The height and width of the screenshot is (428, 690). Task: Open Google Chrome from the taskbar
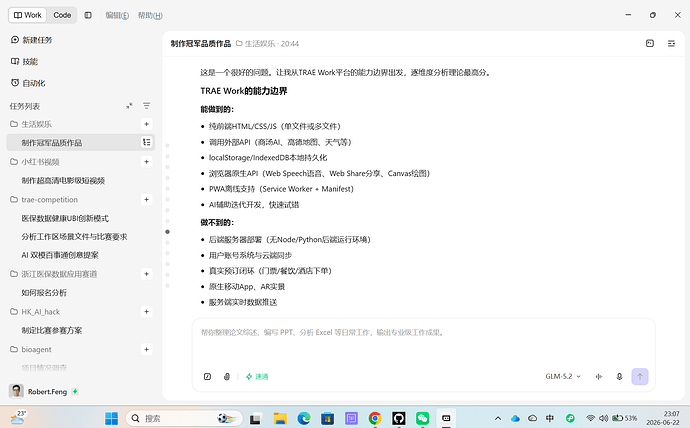pyautogui.click(x=375, y=418)
